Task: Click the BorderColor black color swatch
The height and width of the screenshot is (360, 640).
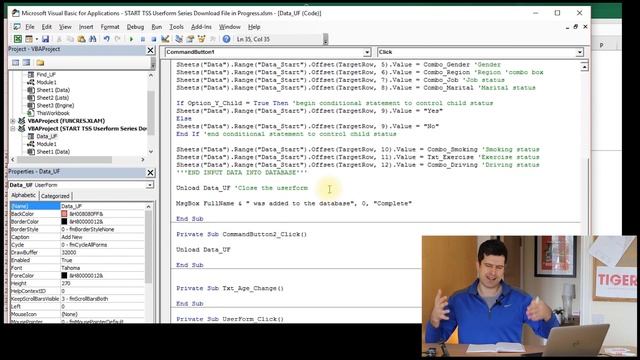Action: point(64,222)
